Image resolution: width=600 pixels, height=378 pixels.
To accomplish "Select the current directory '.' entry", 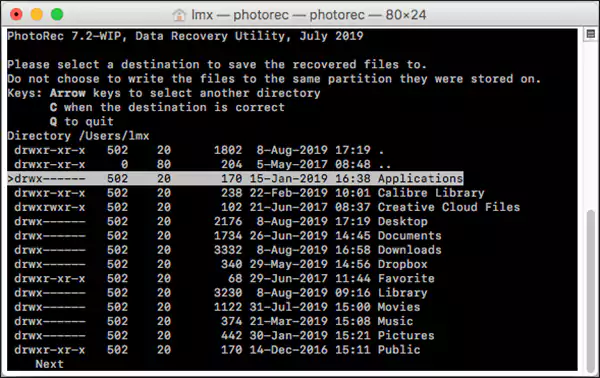I will tap(199, 150).
